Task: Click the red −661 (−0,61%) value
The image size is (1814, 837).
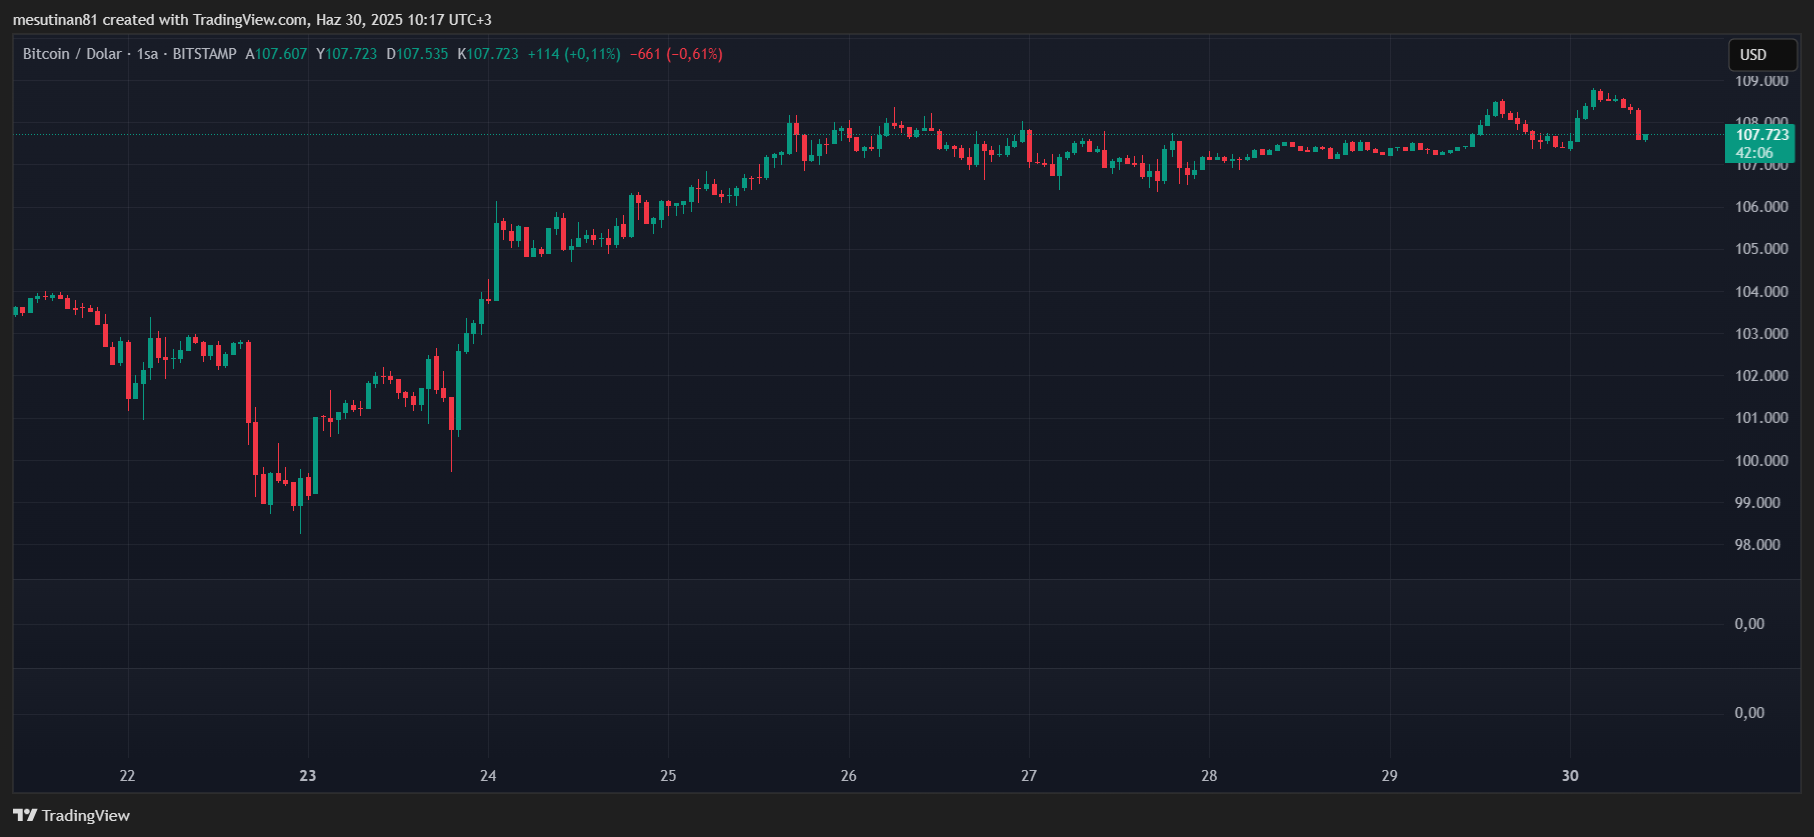Action: 676,54
